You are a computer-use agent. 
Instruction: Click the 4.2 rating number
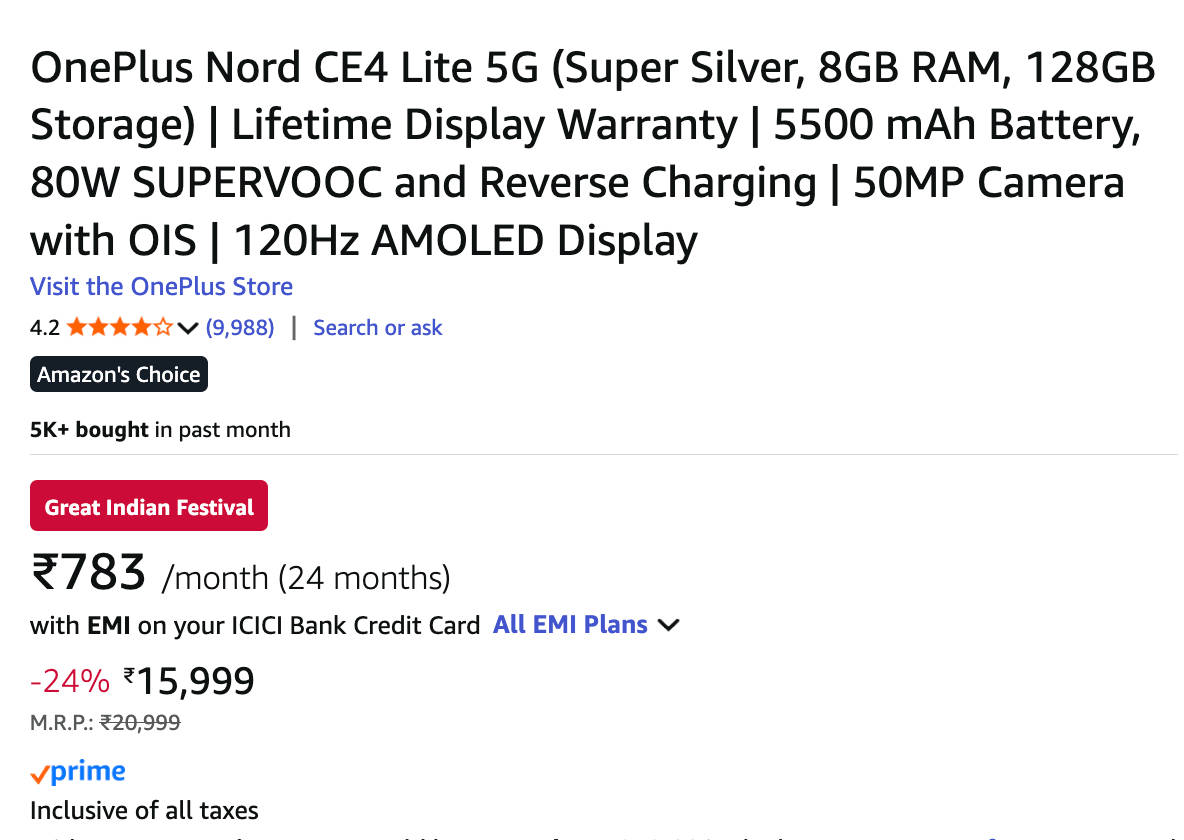point(45,328)
